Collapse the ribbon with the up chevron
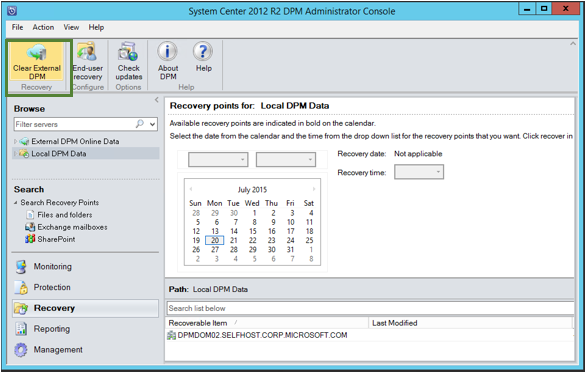Image resolution: width=587 pixels, height=376 pixels. (x=573, y=44)
